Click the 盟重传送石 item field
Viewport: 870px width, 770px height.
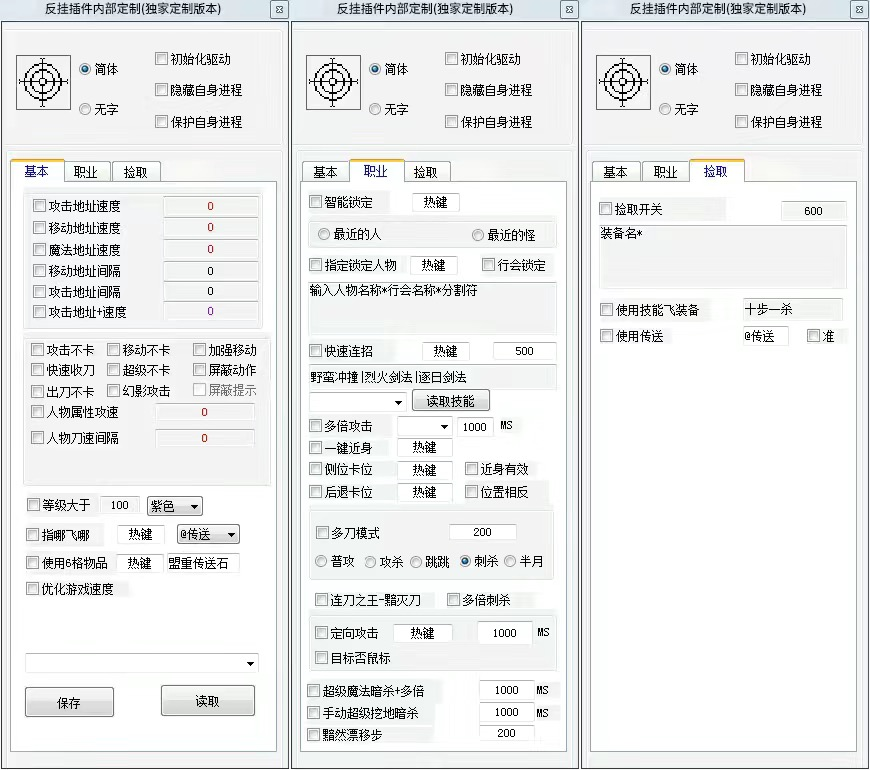click(x=203, y=563)
